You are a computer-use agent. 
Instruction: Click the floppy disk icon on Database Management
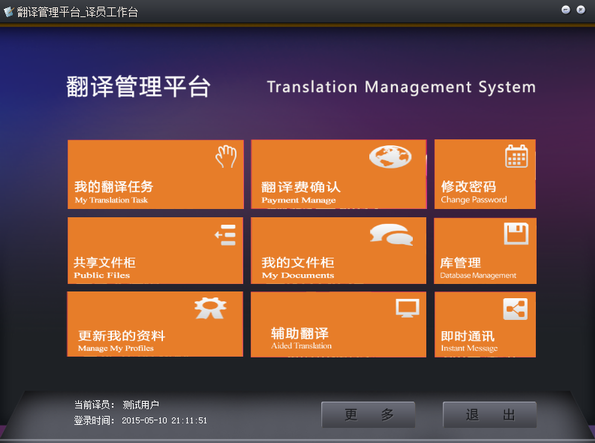pyautogui.click(x=516, y=234)
